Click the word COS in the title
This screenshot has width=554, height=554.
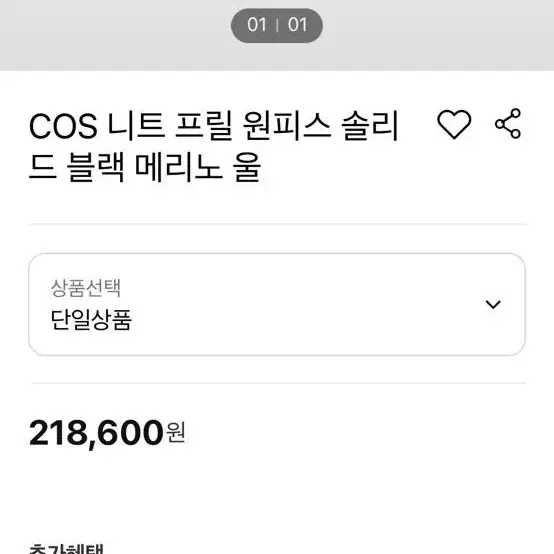coord(63,126)
